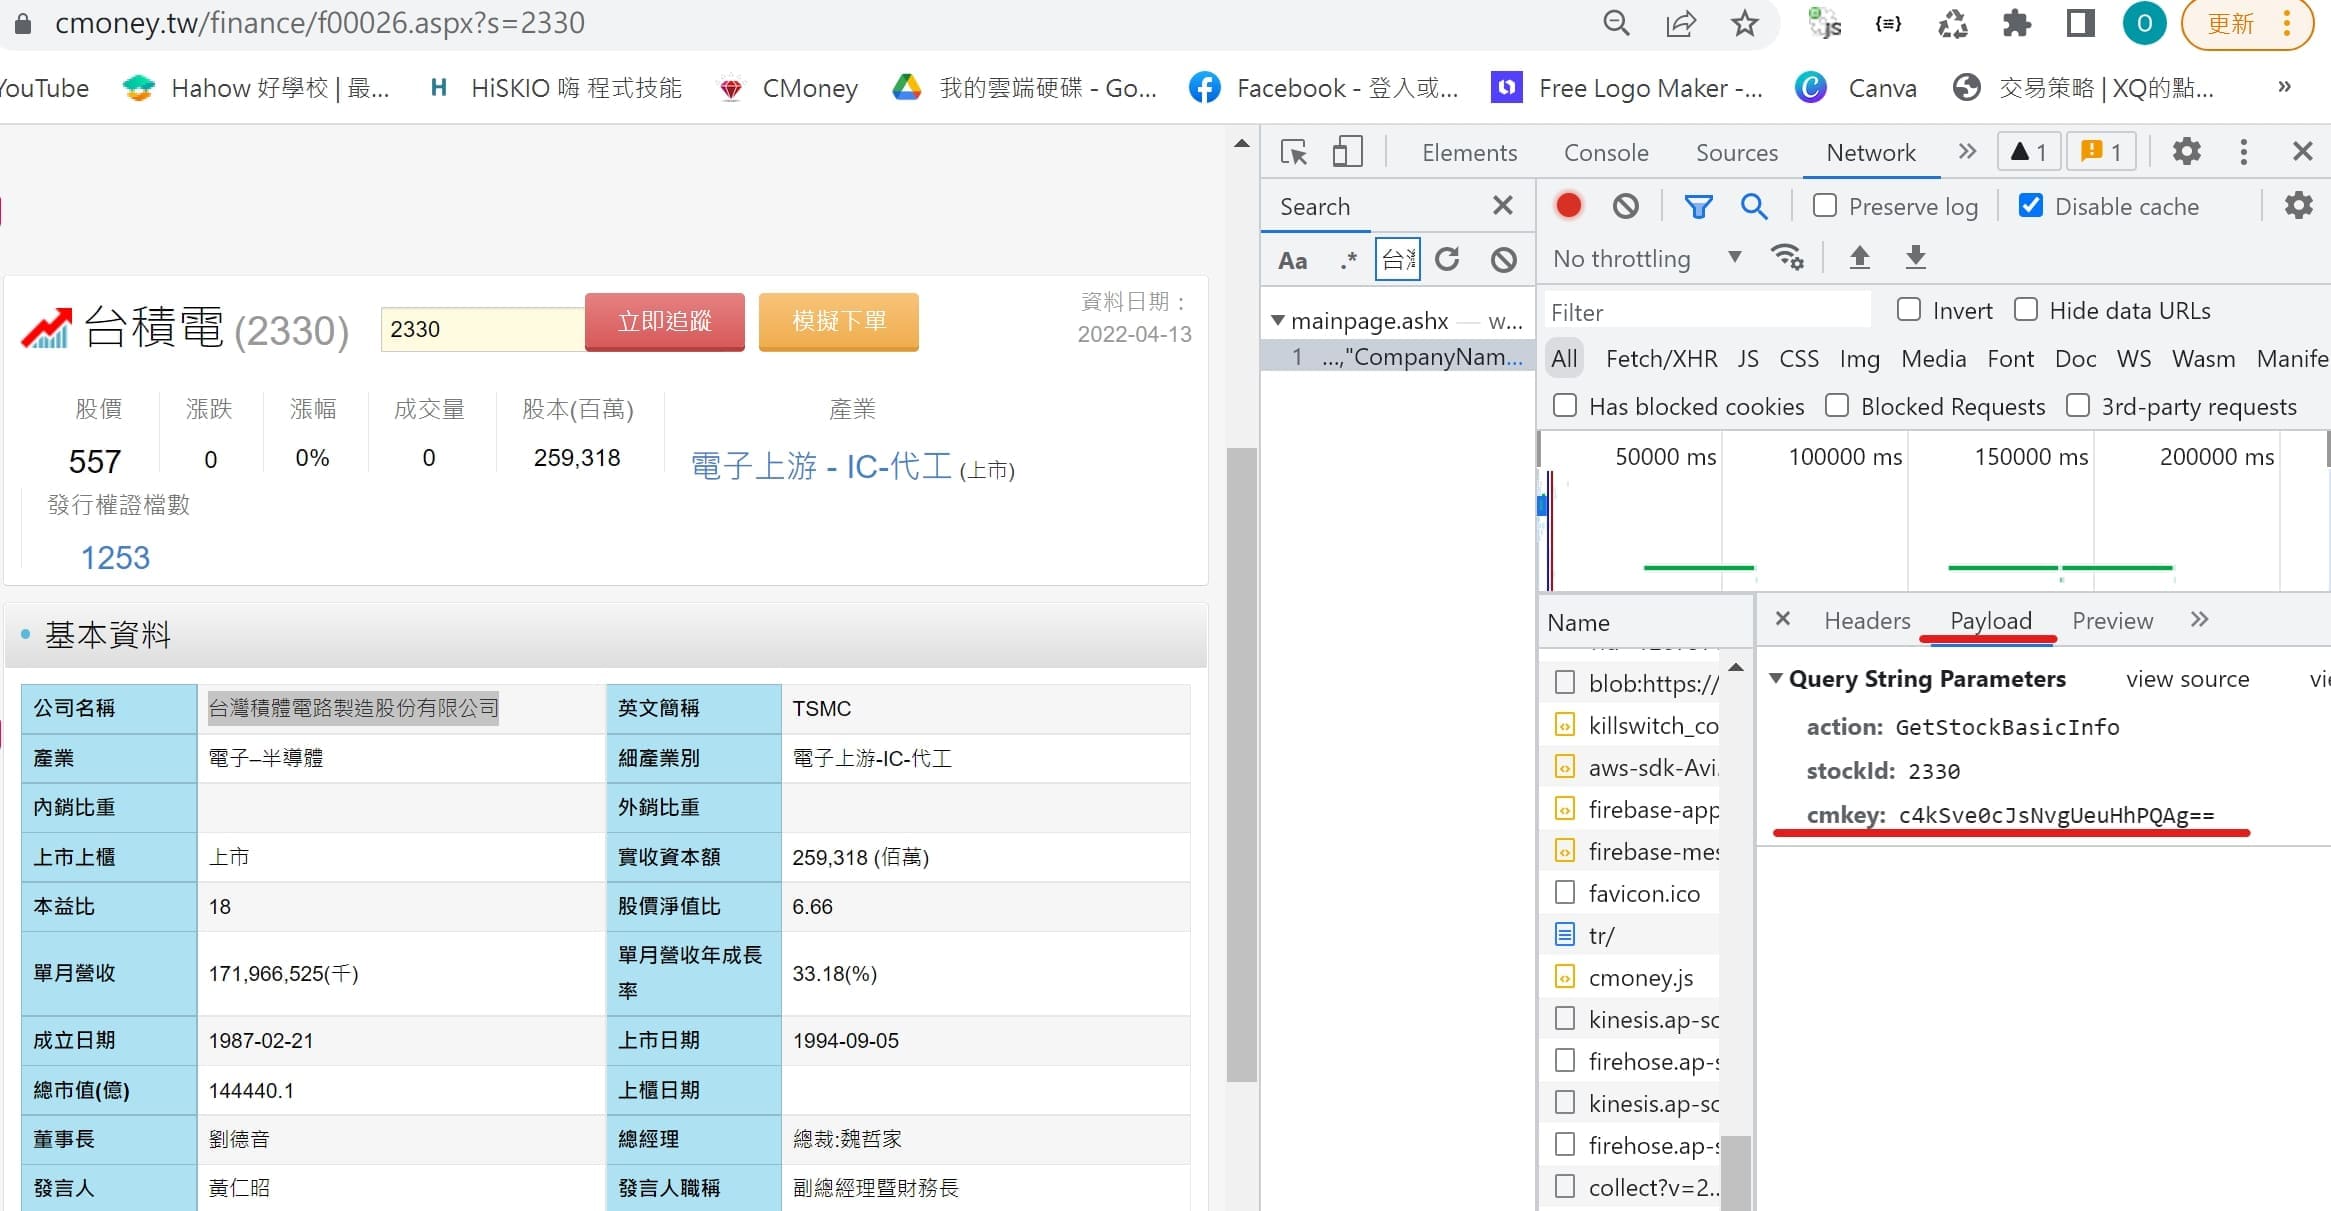Toggle match case 'Aa' in Search
Image resolution: width=2331 pixels, height=1211 pixels.
[x=1292, y=260]
